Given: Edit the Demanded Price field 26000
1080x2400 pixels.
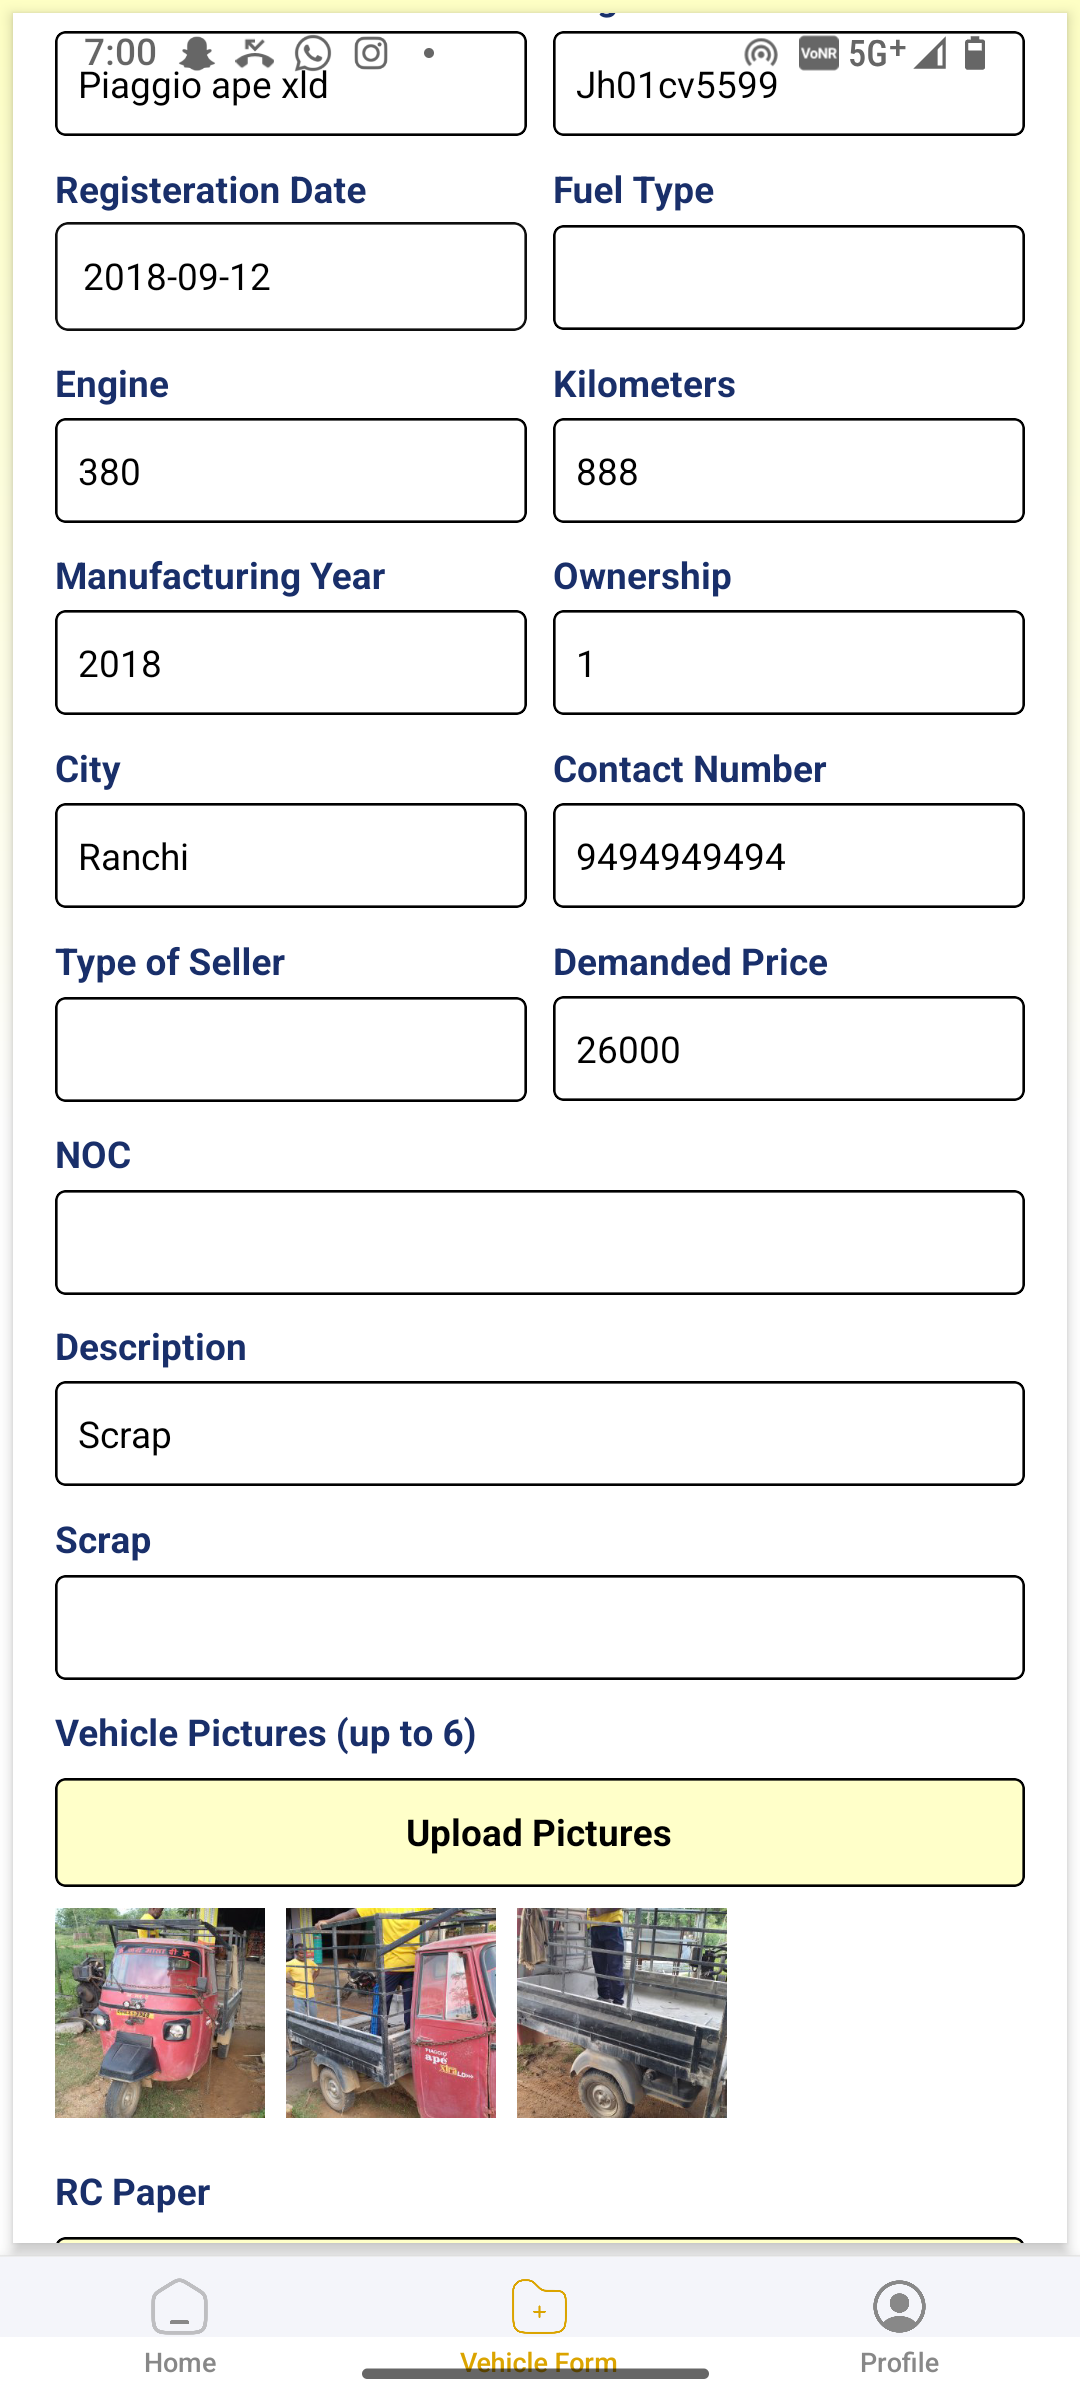Looking at the screenshot, I should click(789, 1048).
